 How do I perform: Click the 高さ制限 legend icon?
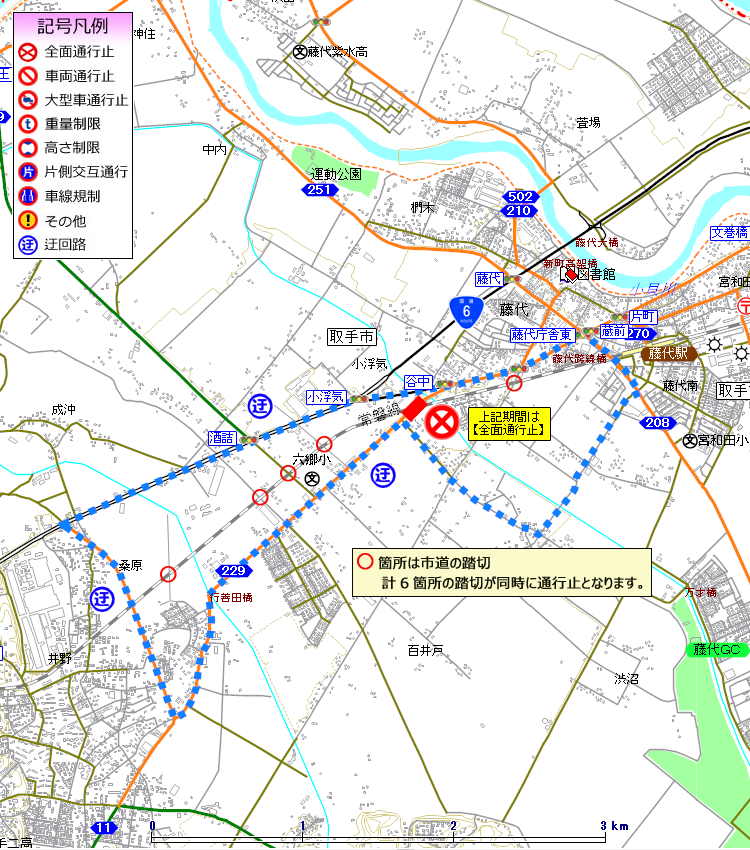[28, 148]
